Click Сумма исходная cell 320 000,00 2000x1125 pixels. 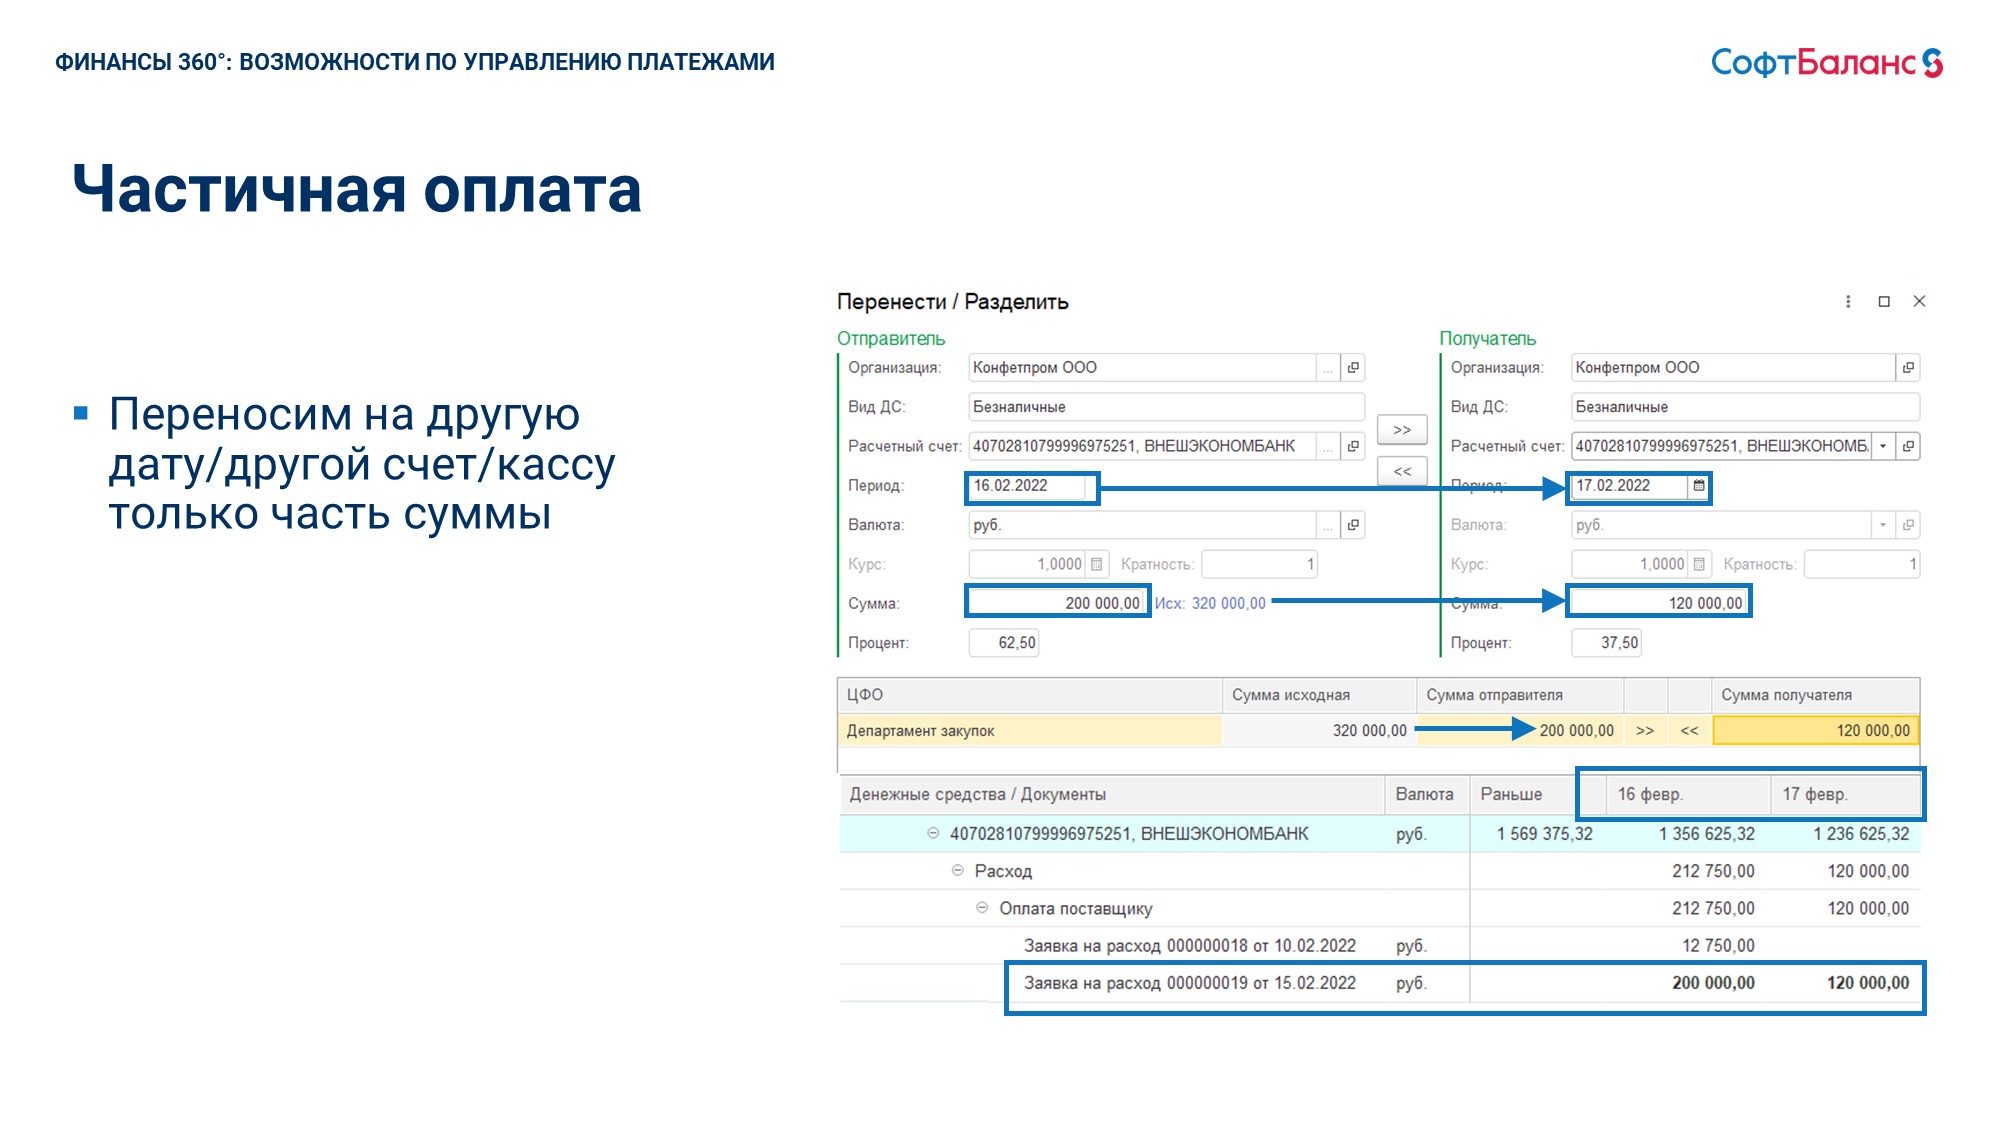coord(1319,731)
